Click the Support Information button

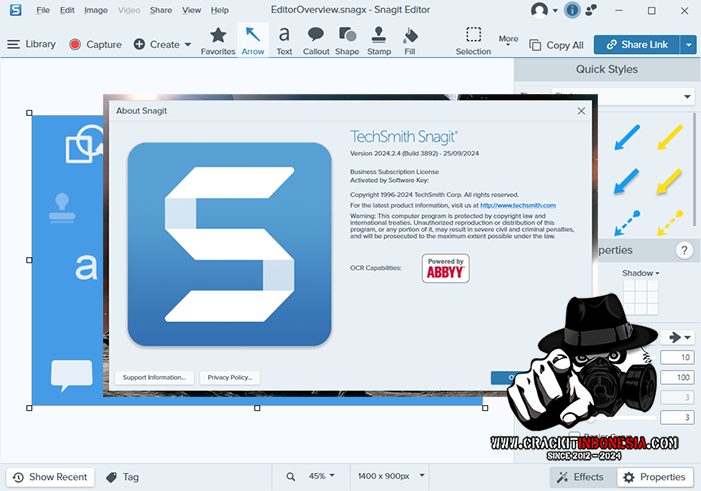(x=153, y=377)
